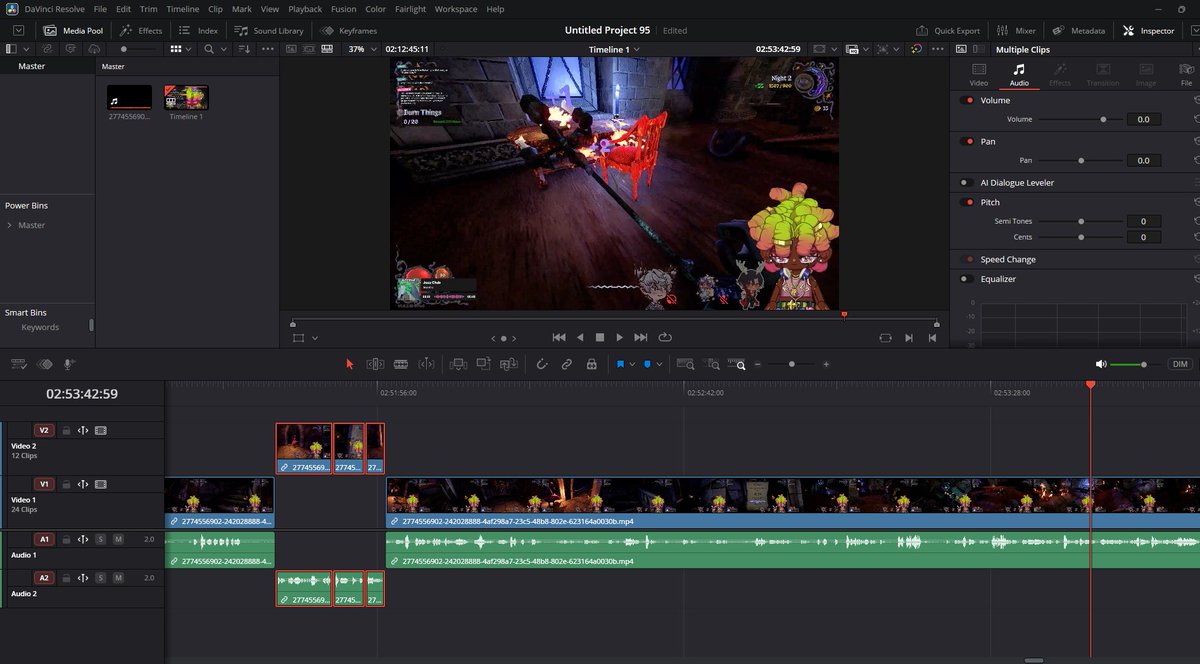This screenshot has height=664, width=1200.
Task: Open the Sound Library panel
Action: point(269,30)
